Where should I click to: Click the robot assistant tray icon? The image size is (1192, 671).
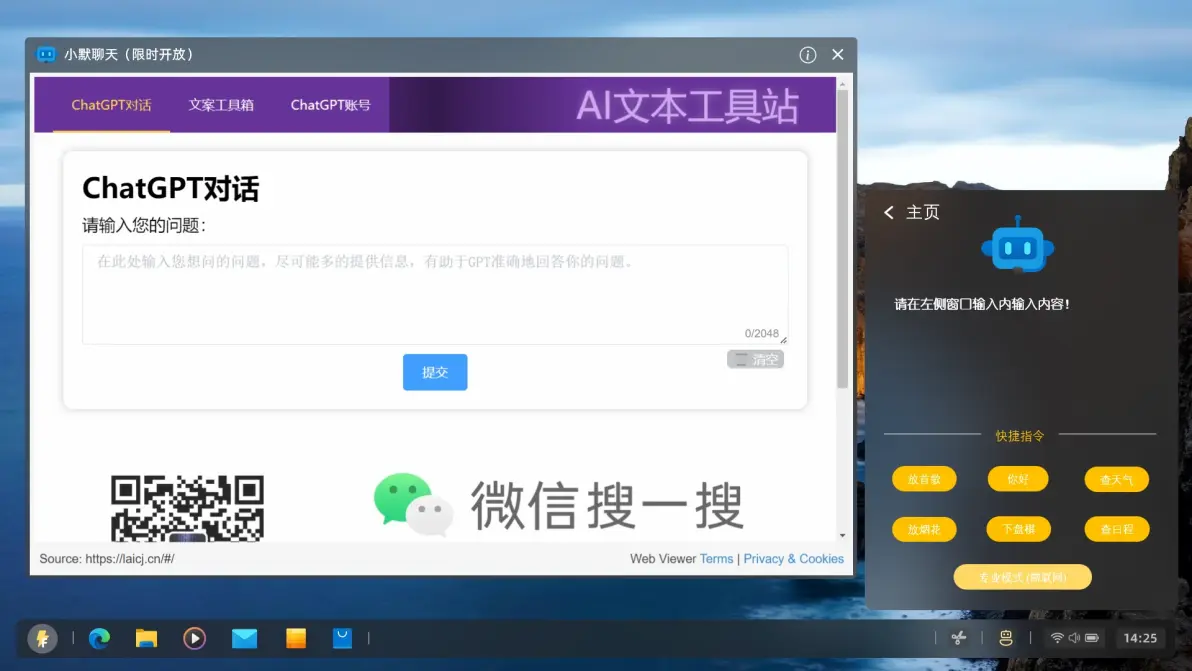coord(1006,638)
